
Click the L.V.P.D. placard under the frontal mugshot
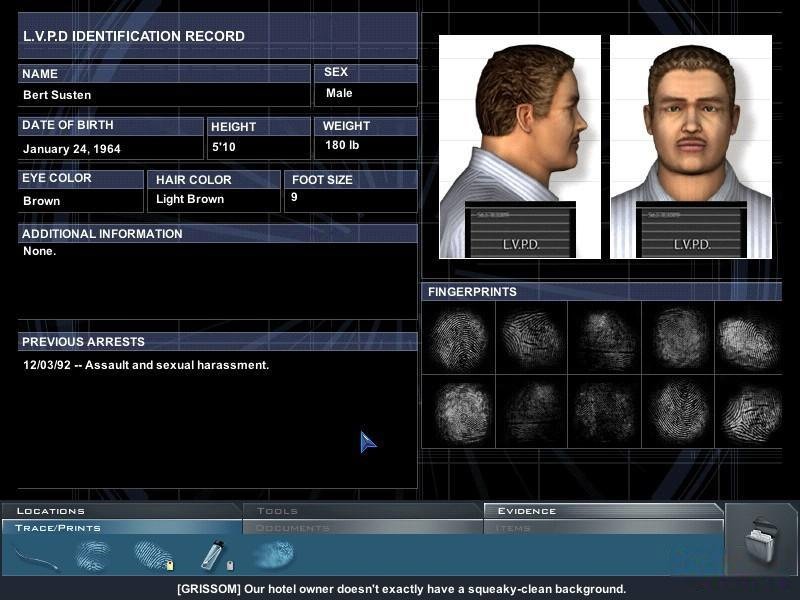(689, 230)
